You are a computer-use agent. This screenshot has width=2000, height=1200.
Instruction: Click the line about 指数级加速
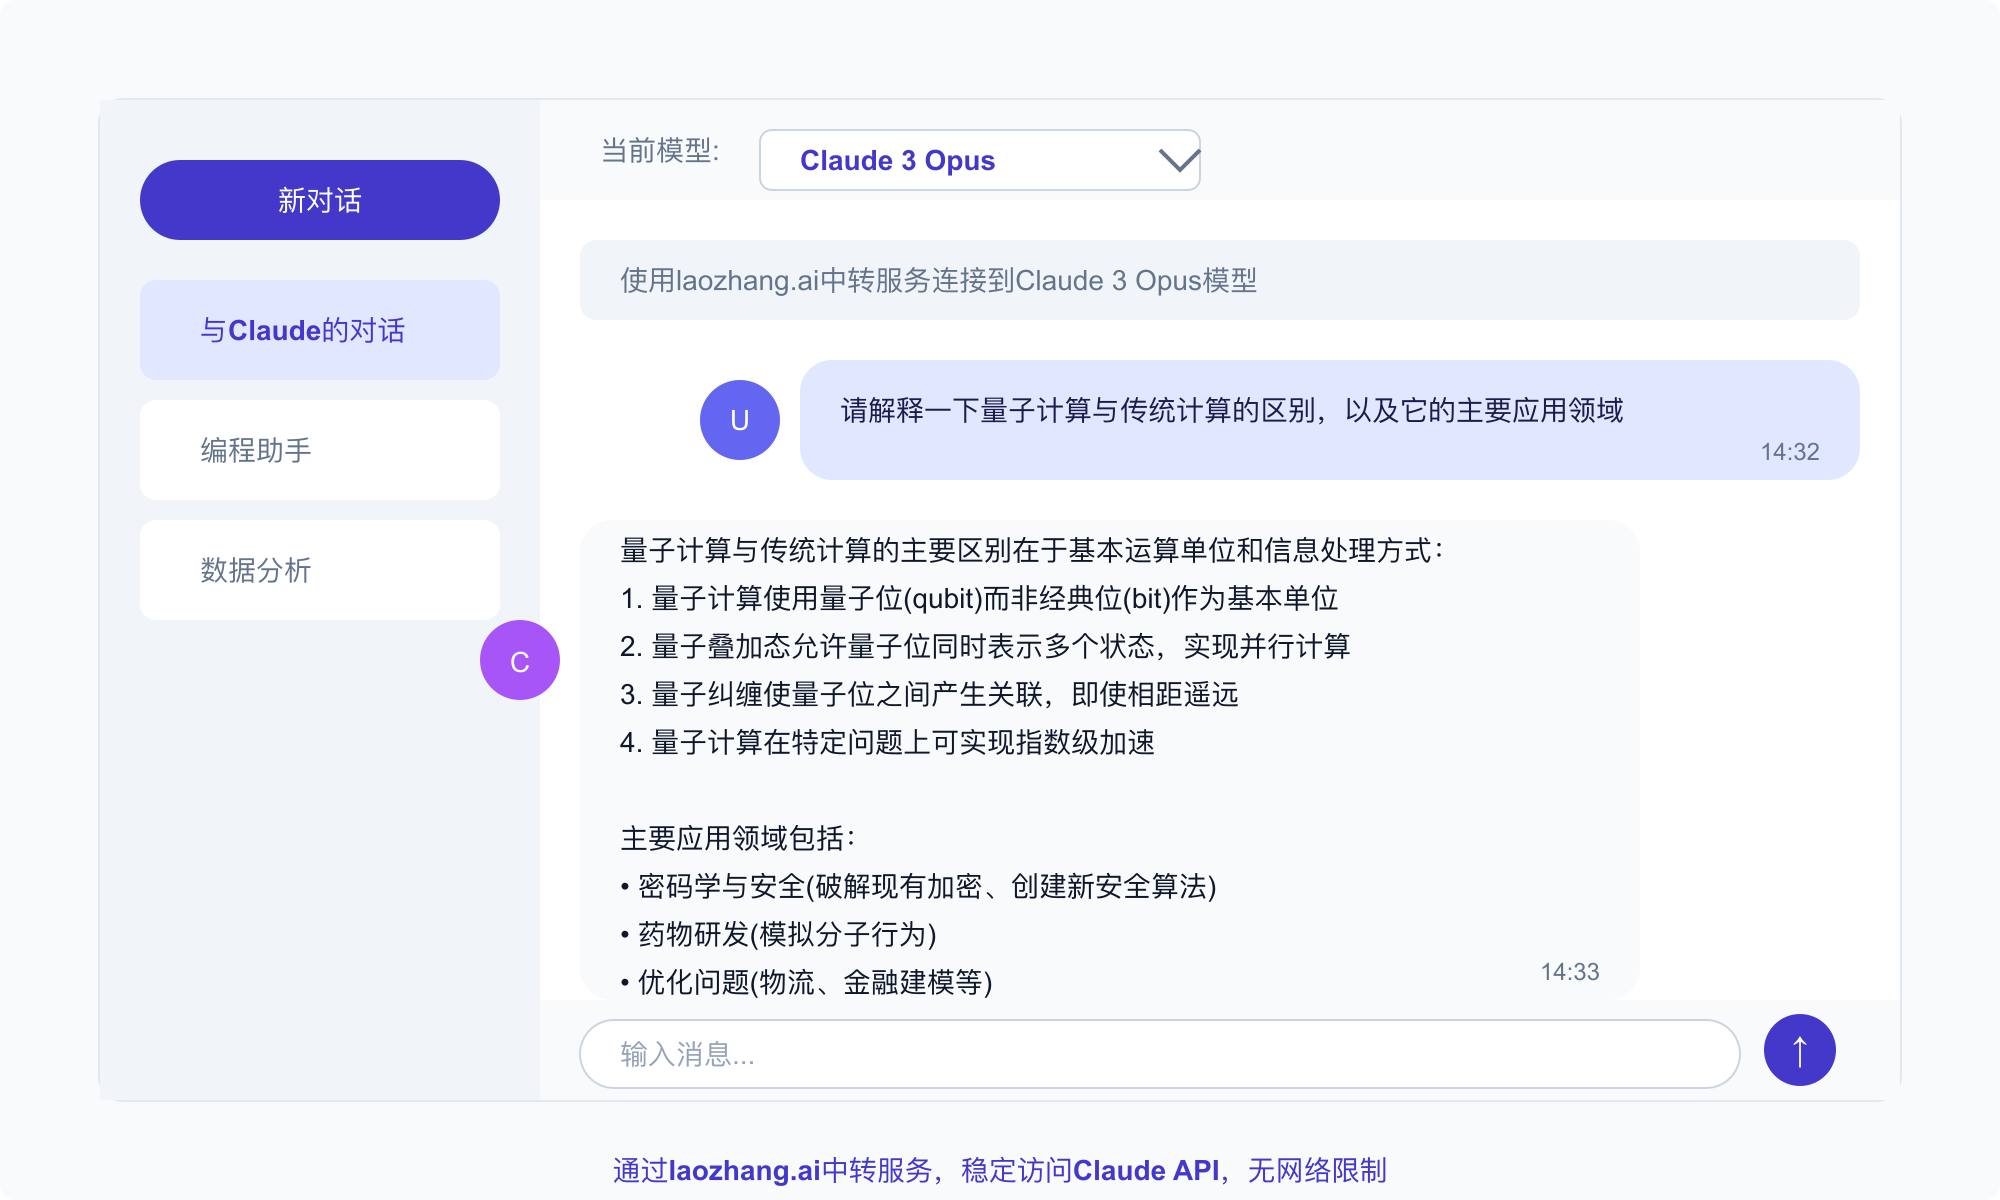coord(887,742)
